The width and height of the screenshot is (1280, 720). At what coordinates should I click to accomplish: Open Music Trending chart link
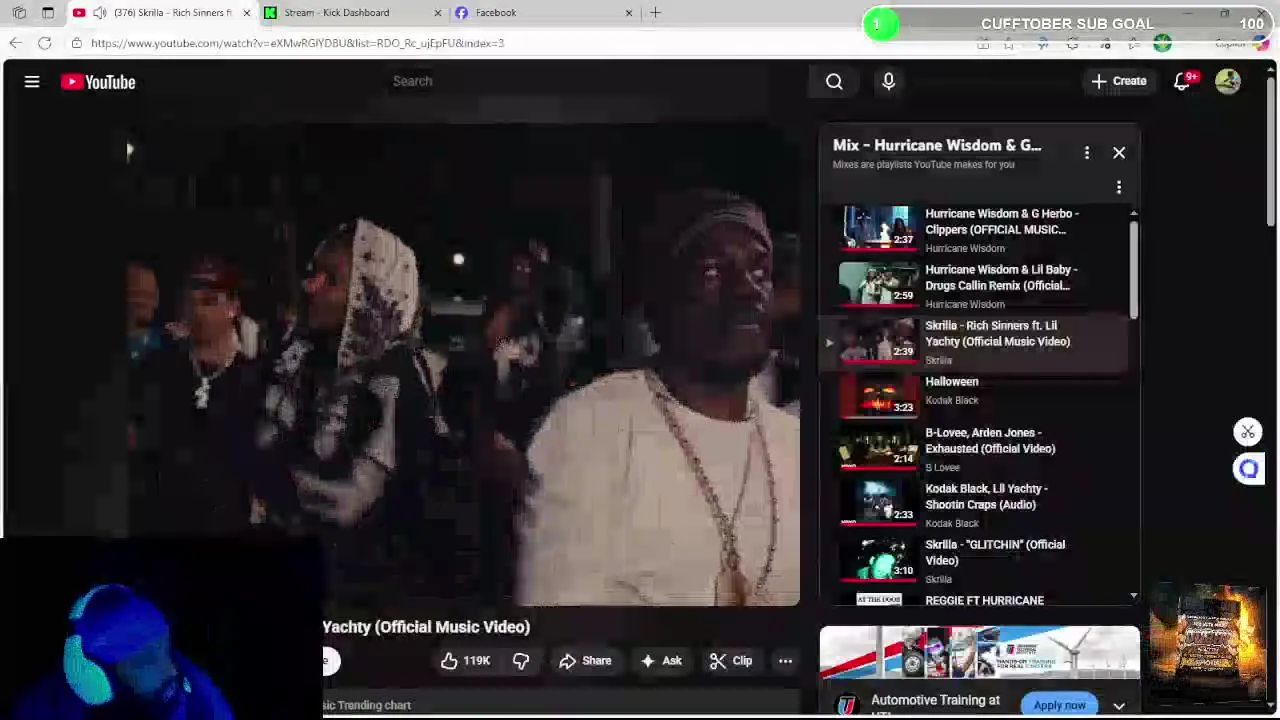368,705
